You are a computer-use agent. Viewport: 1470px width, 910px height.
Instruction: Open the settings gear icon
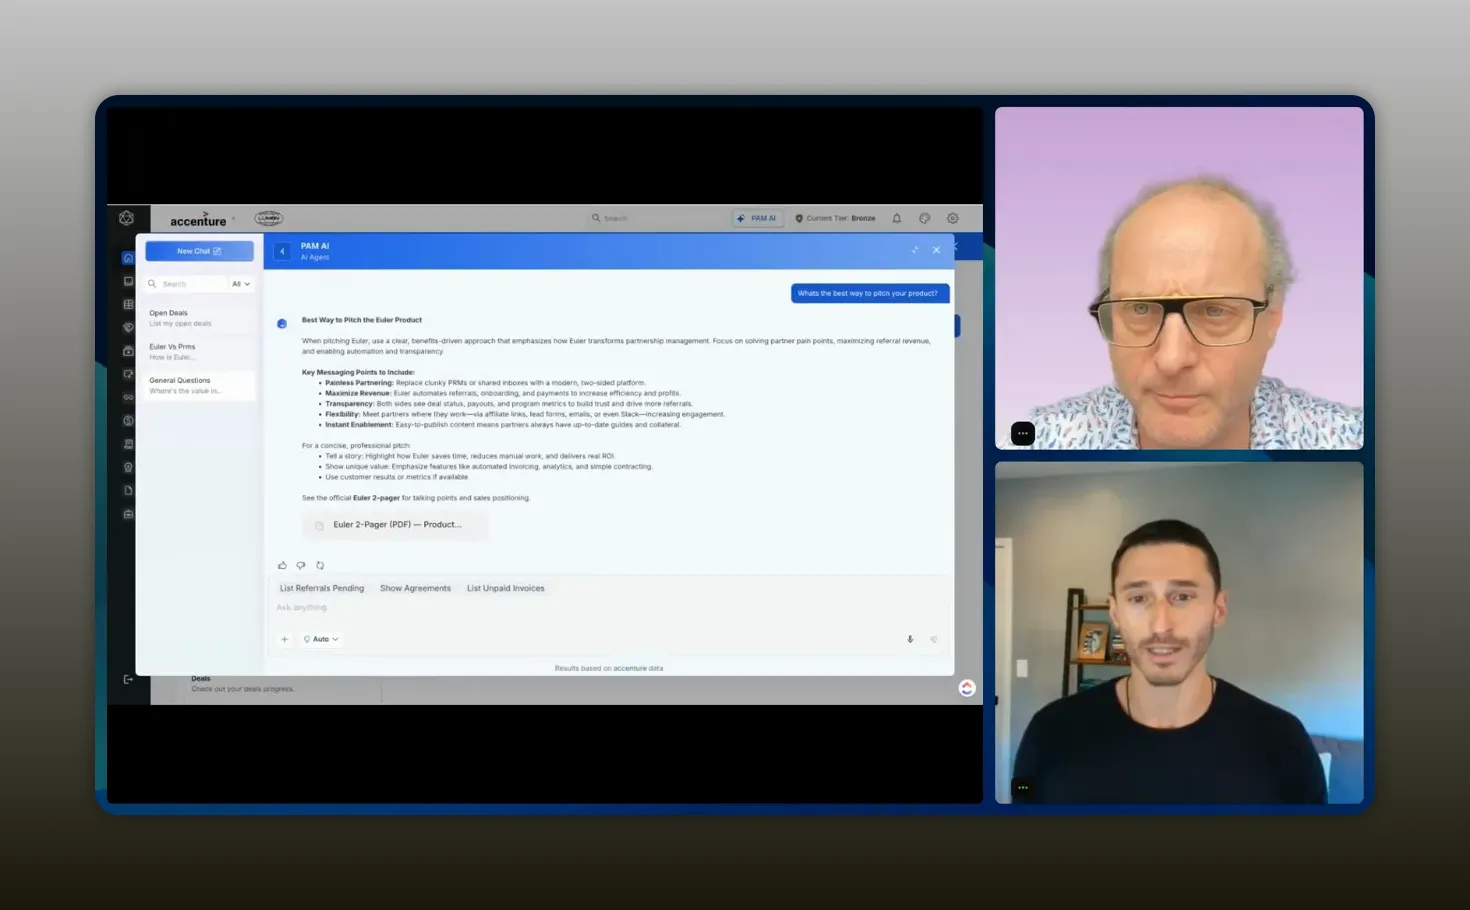click(x=953, y=218)
